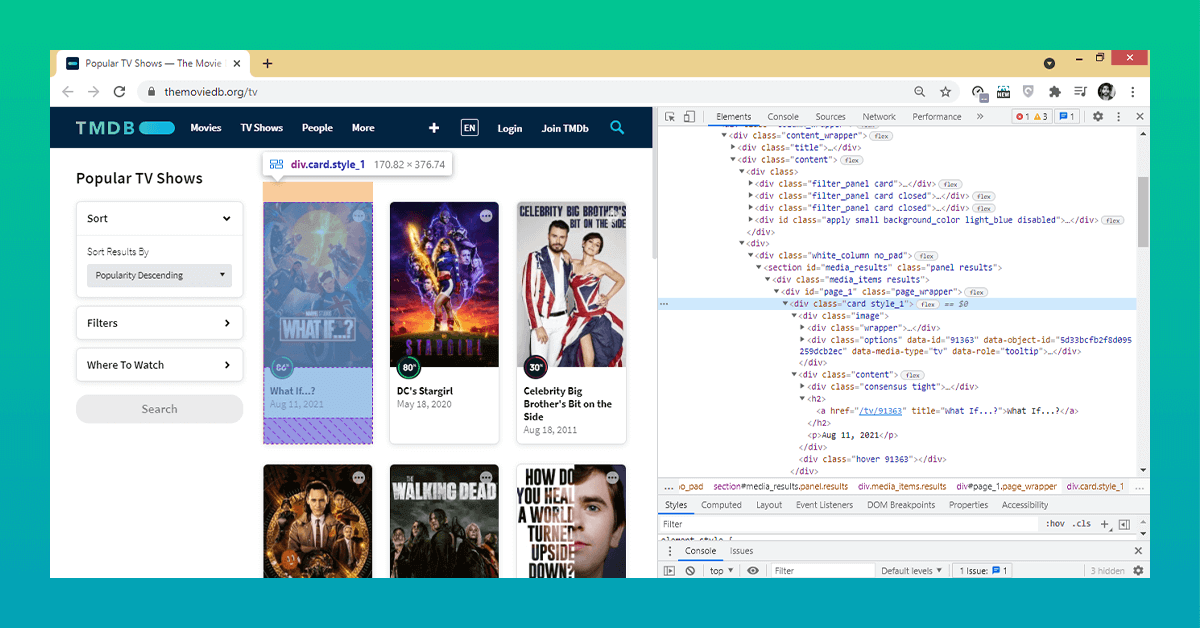The image size is (1200, 628).
Task: Click the Join TMDb link
Action: [565, 128]
